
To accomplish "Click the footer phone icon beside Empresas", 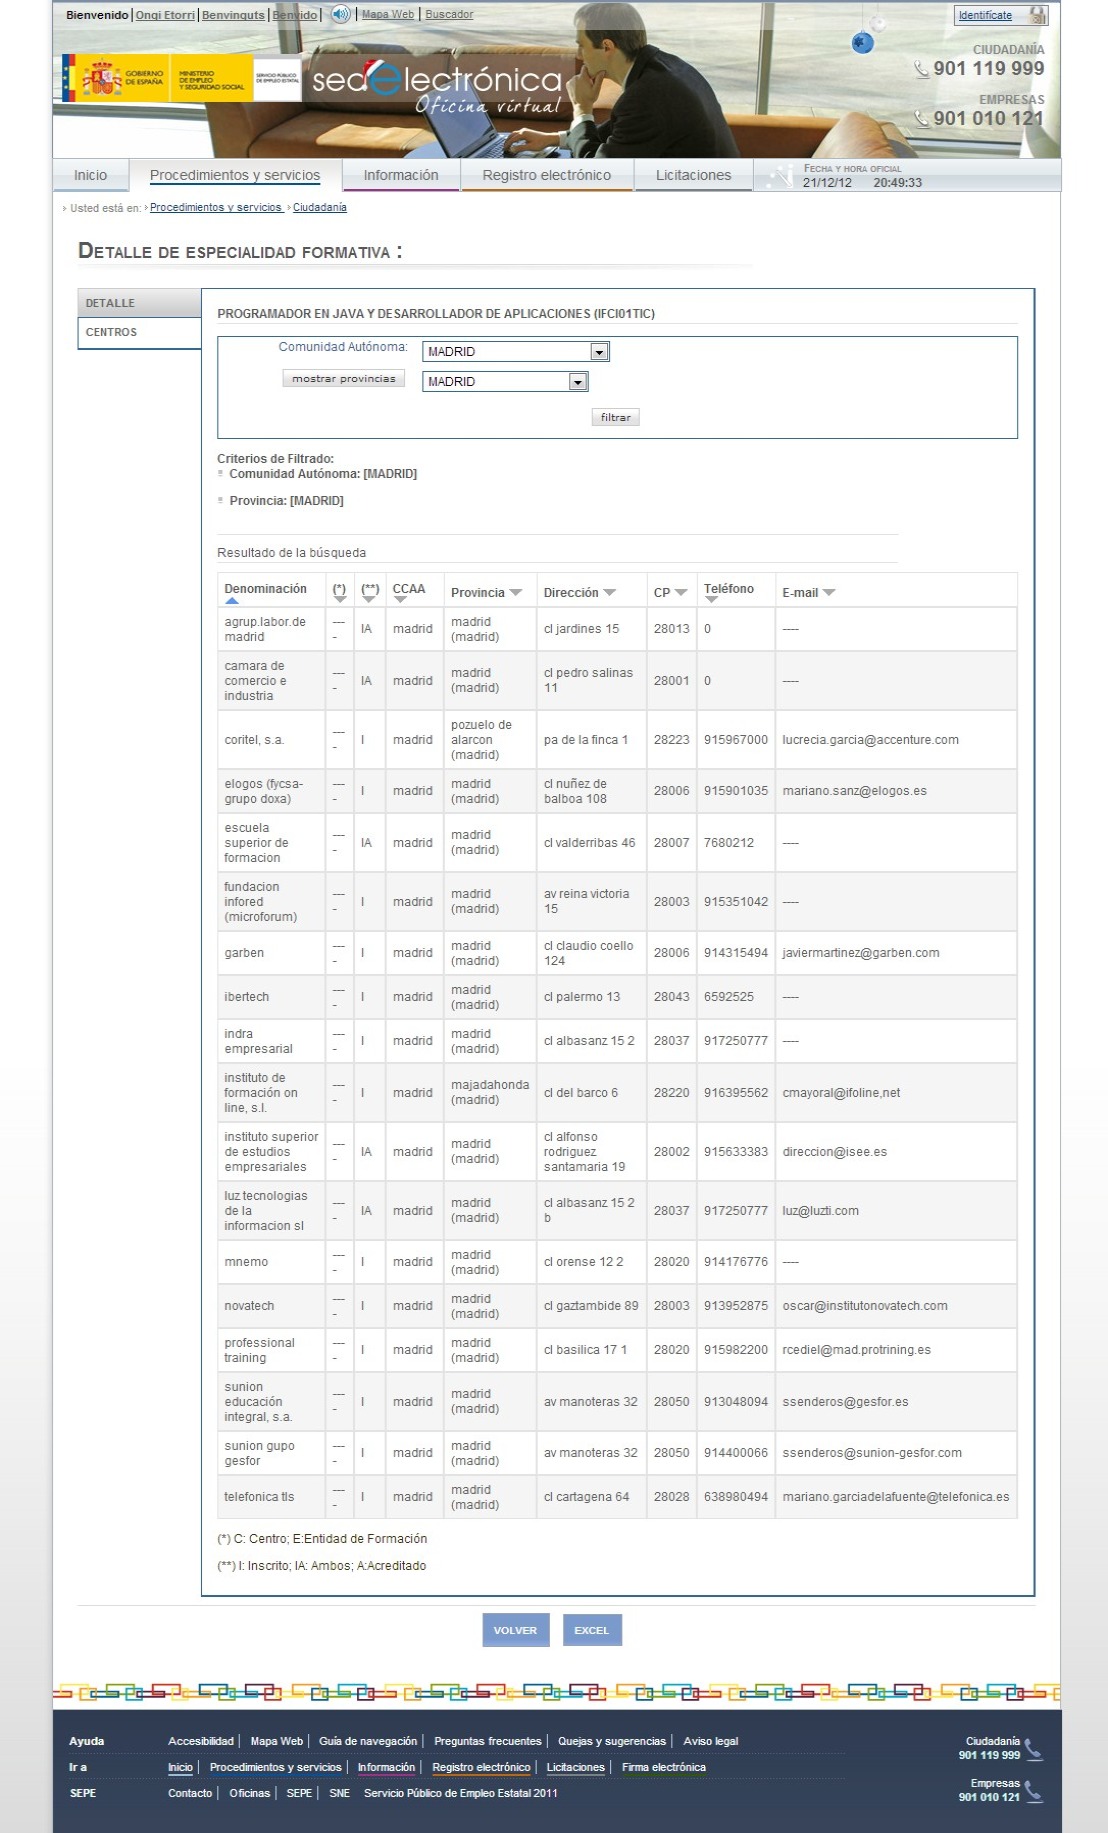I will [x=1034, y=1792].
